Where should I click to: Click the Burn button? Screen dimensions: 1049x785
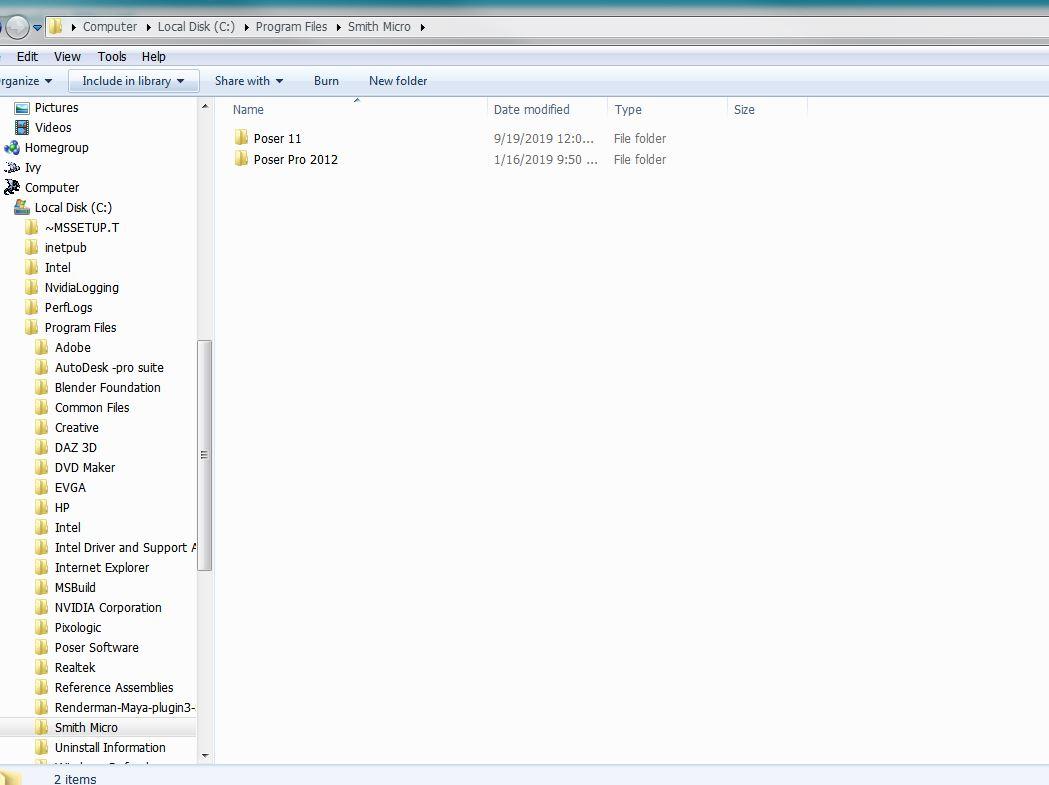[x=326, y=81]
